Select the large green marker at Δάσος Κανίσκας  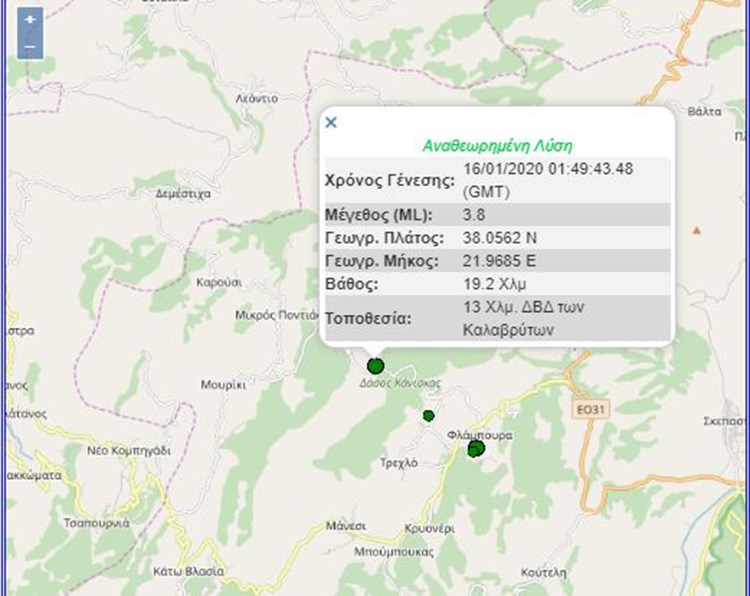click(376, 365)
